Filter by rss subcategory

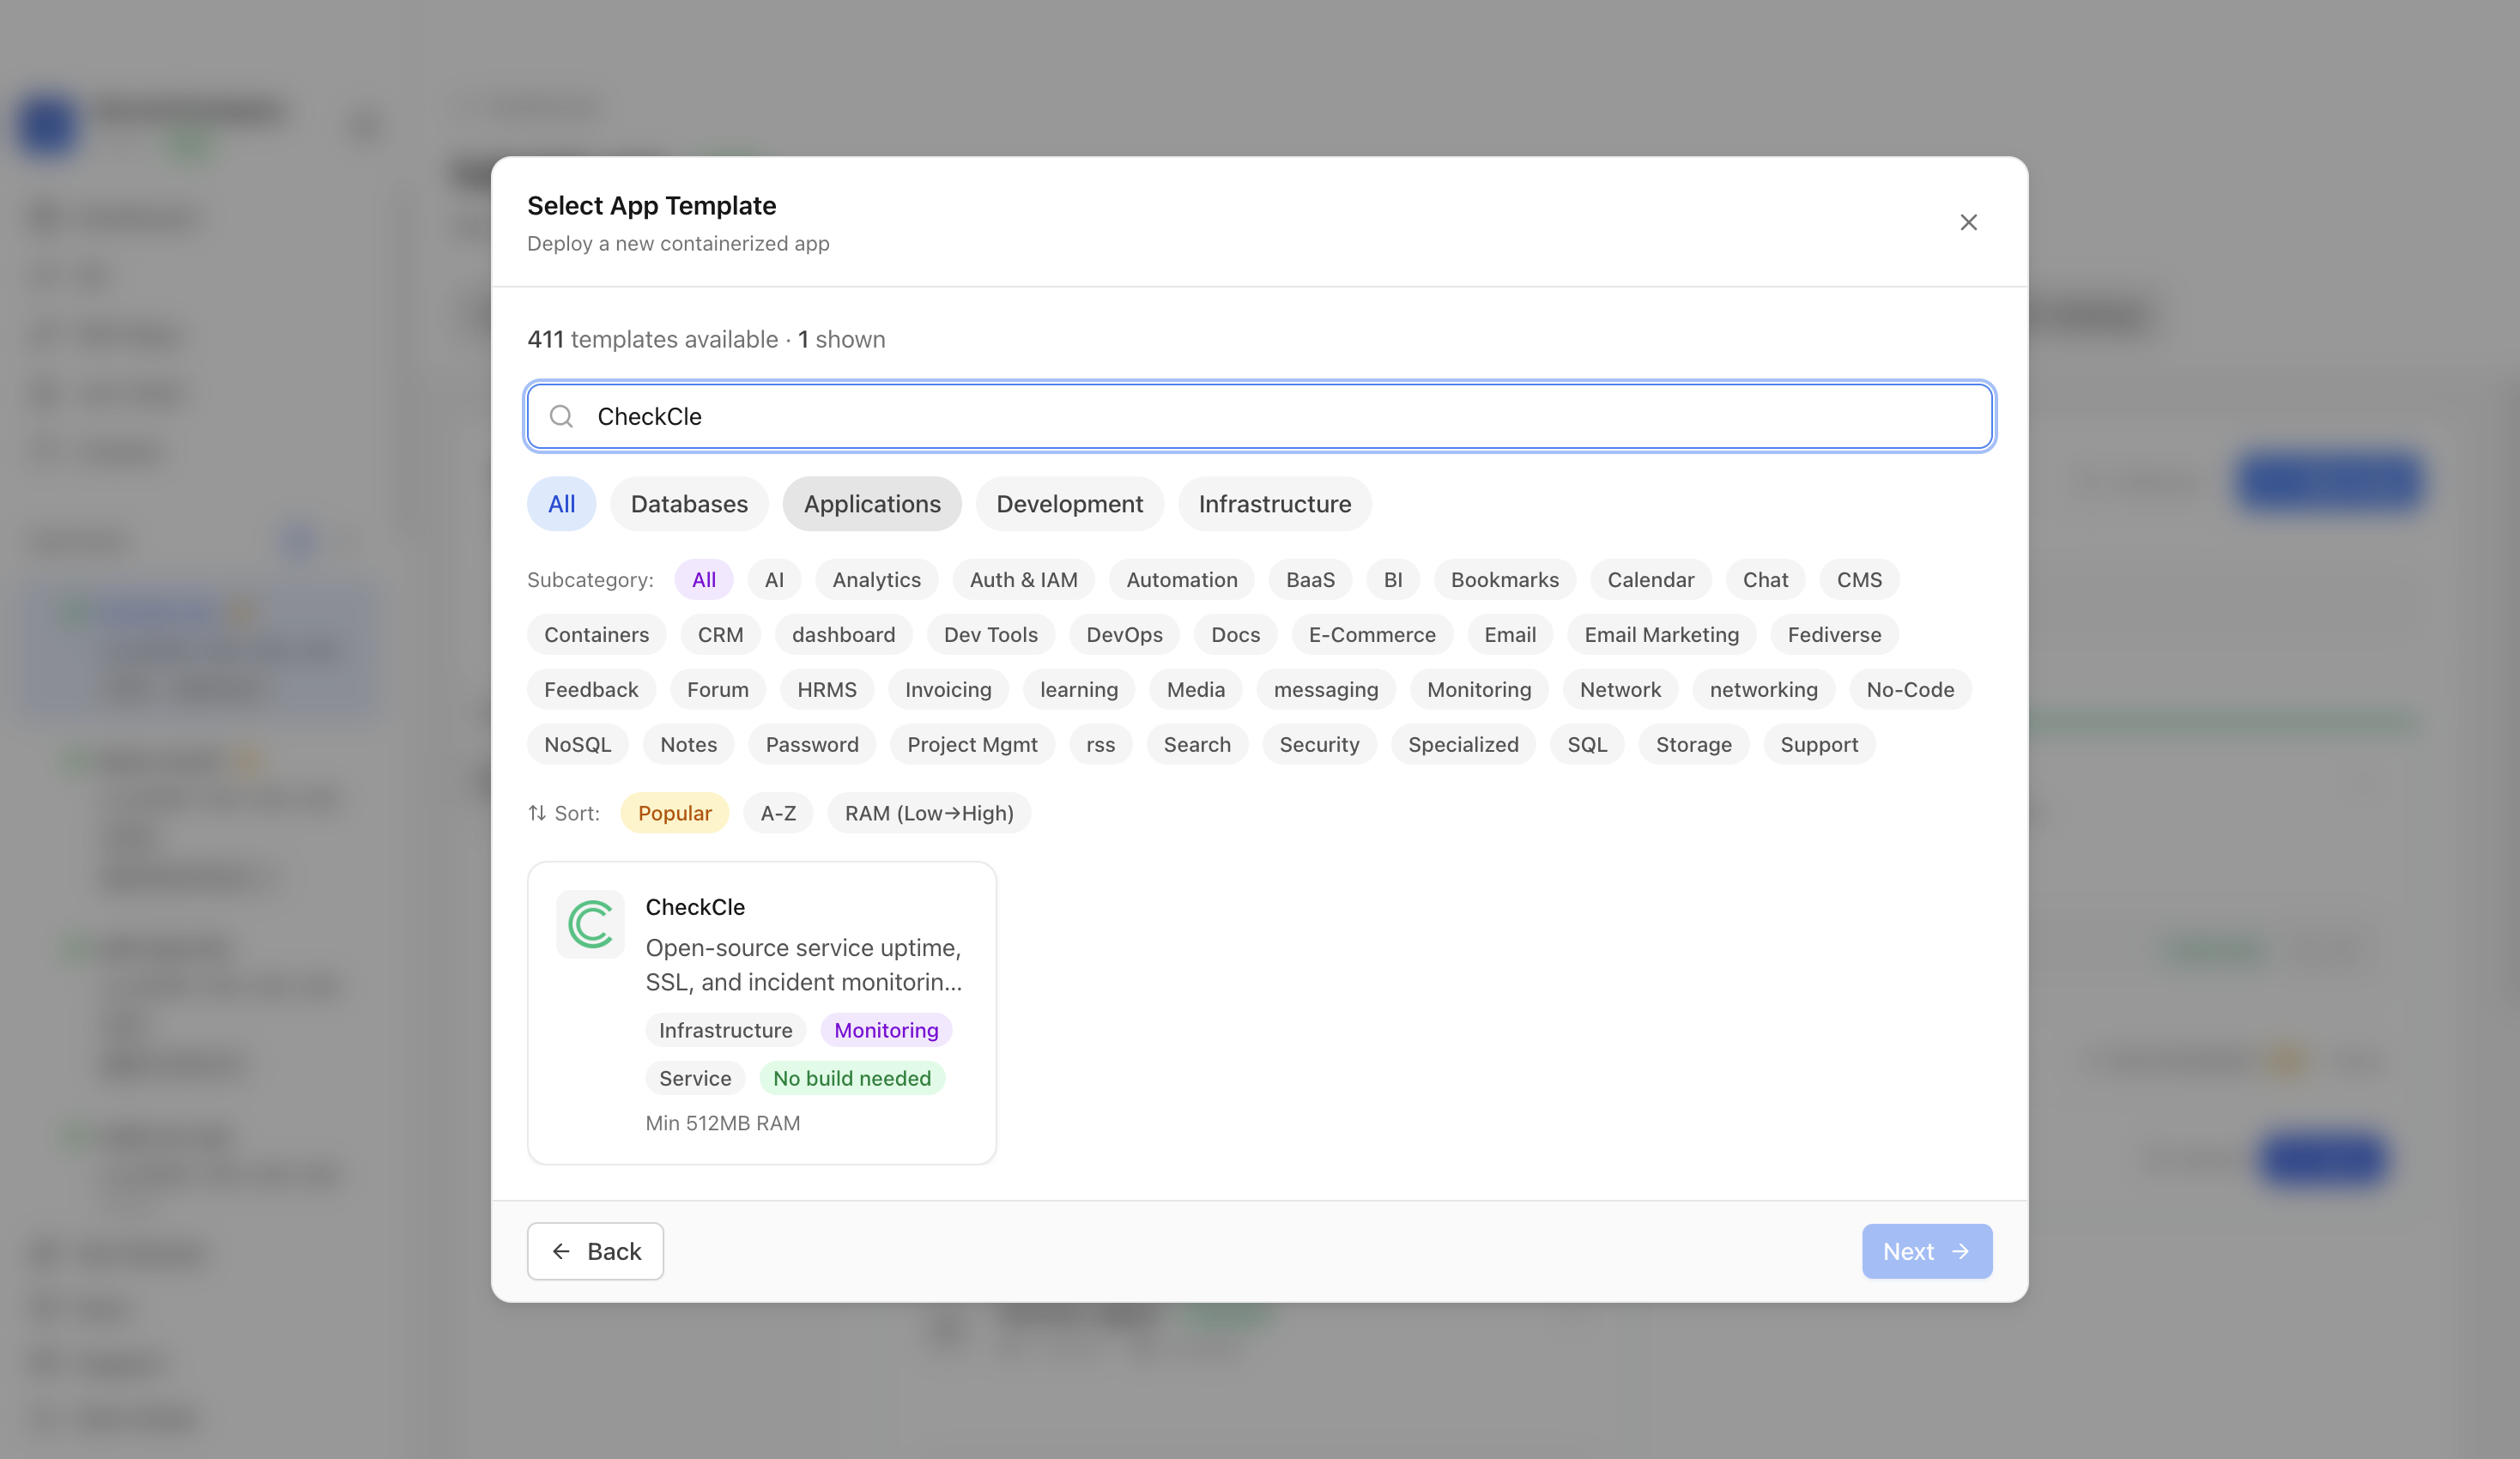click(1100, 745)
